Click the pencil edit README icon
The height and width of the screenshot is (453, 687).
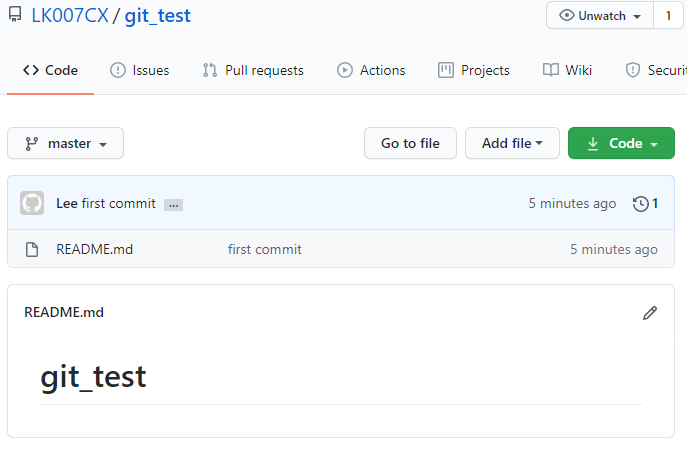click(650, 313)
